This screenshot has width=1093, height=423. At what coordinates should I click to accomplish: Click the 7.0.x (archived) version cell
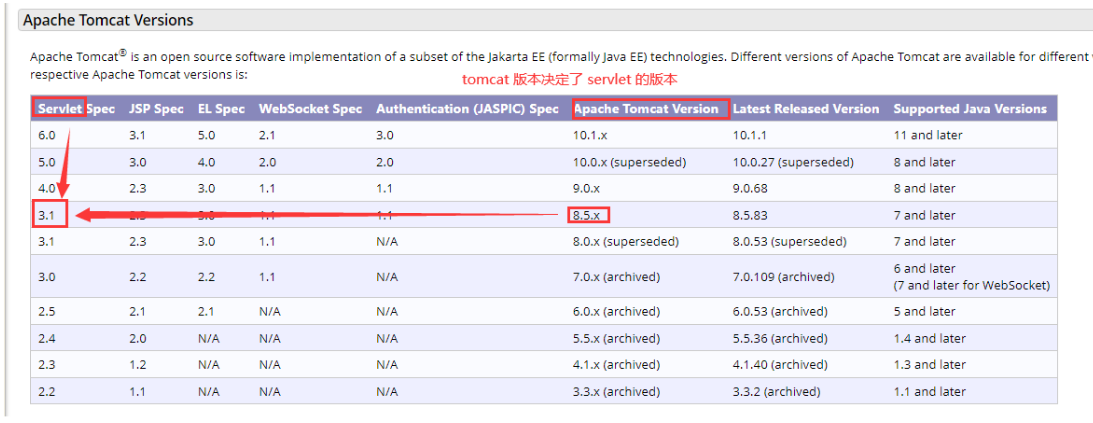[x=616, y=277]
